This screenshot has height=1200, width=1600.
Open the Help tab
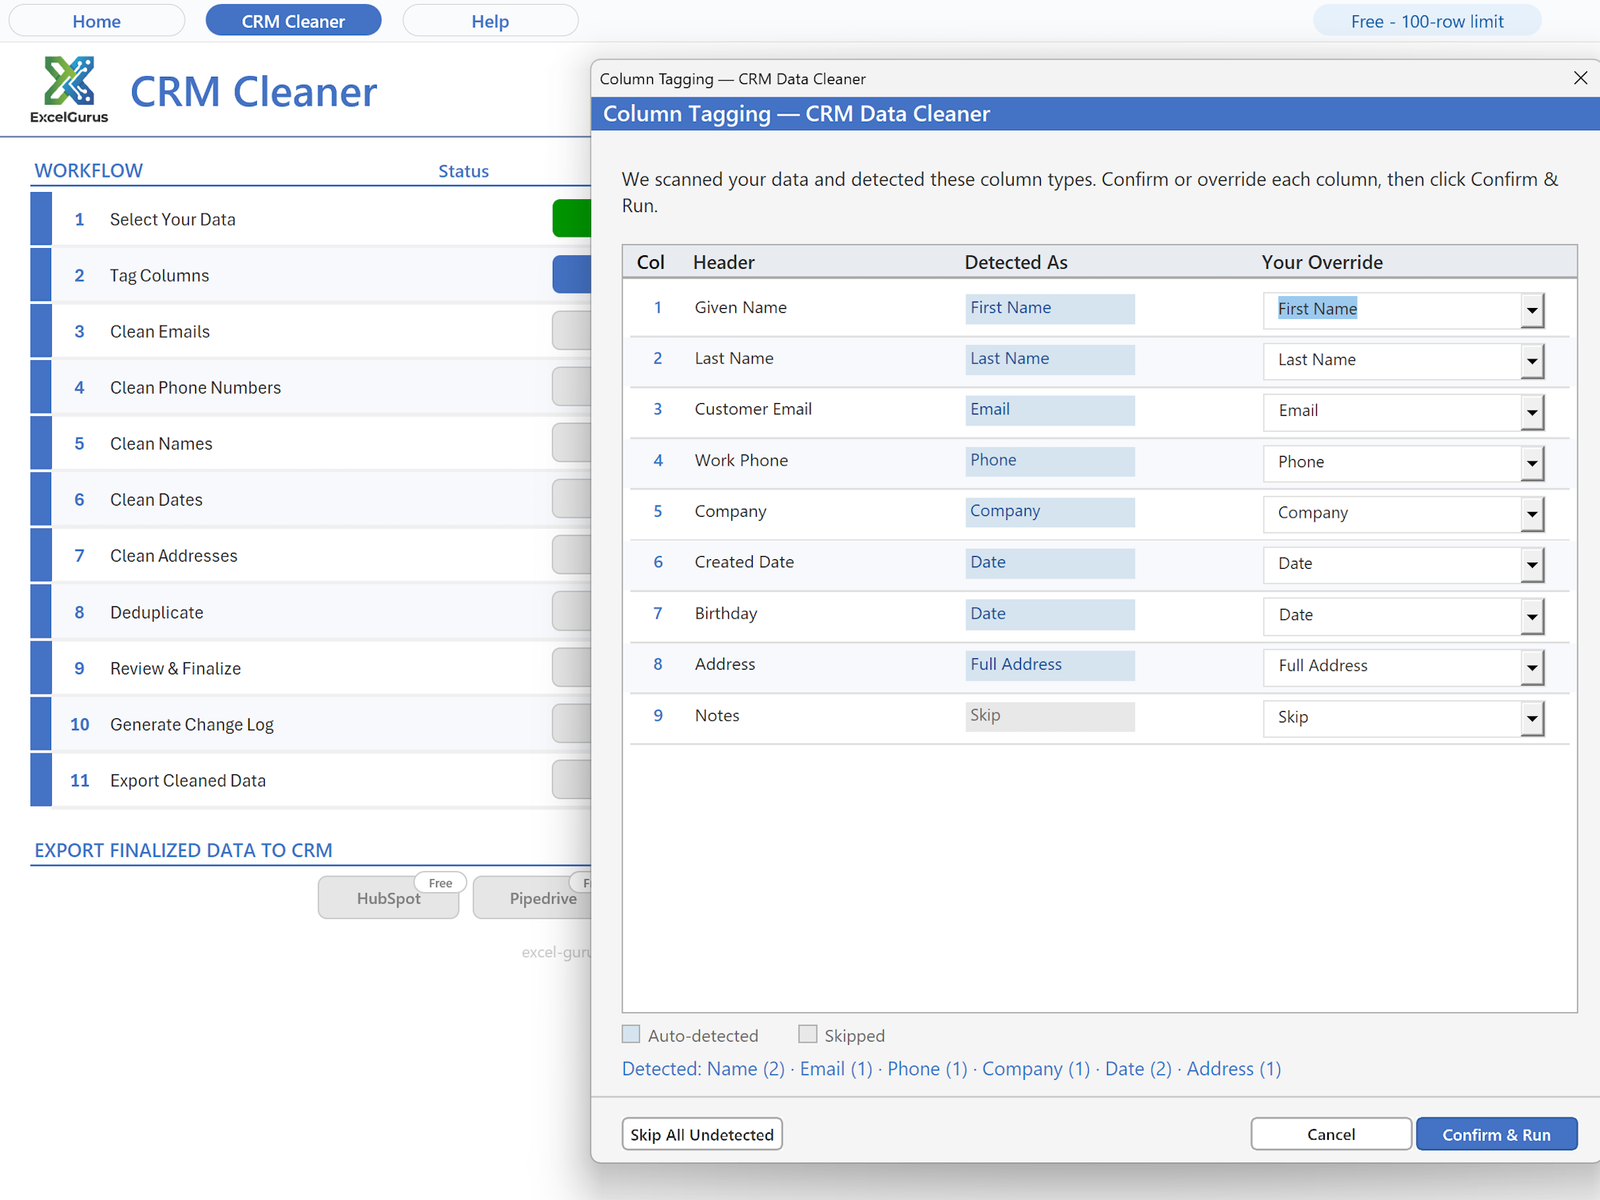coord(490,21)
